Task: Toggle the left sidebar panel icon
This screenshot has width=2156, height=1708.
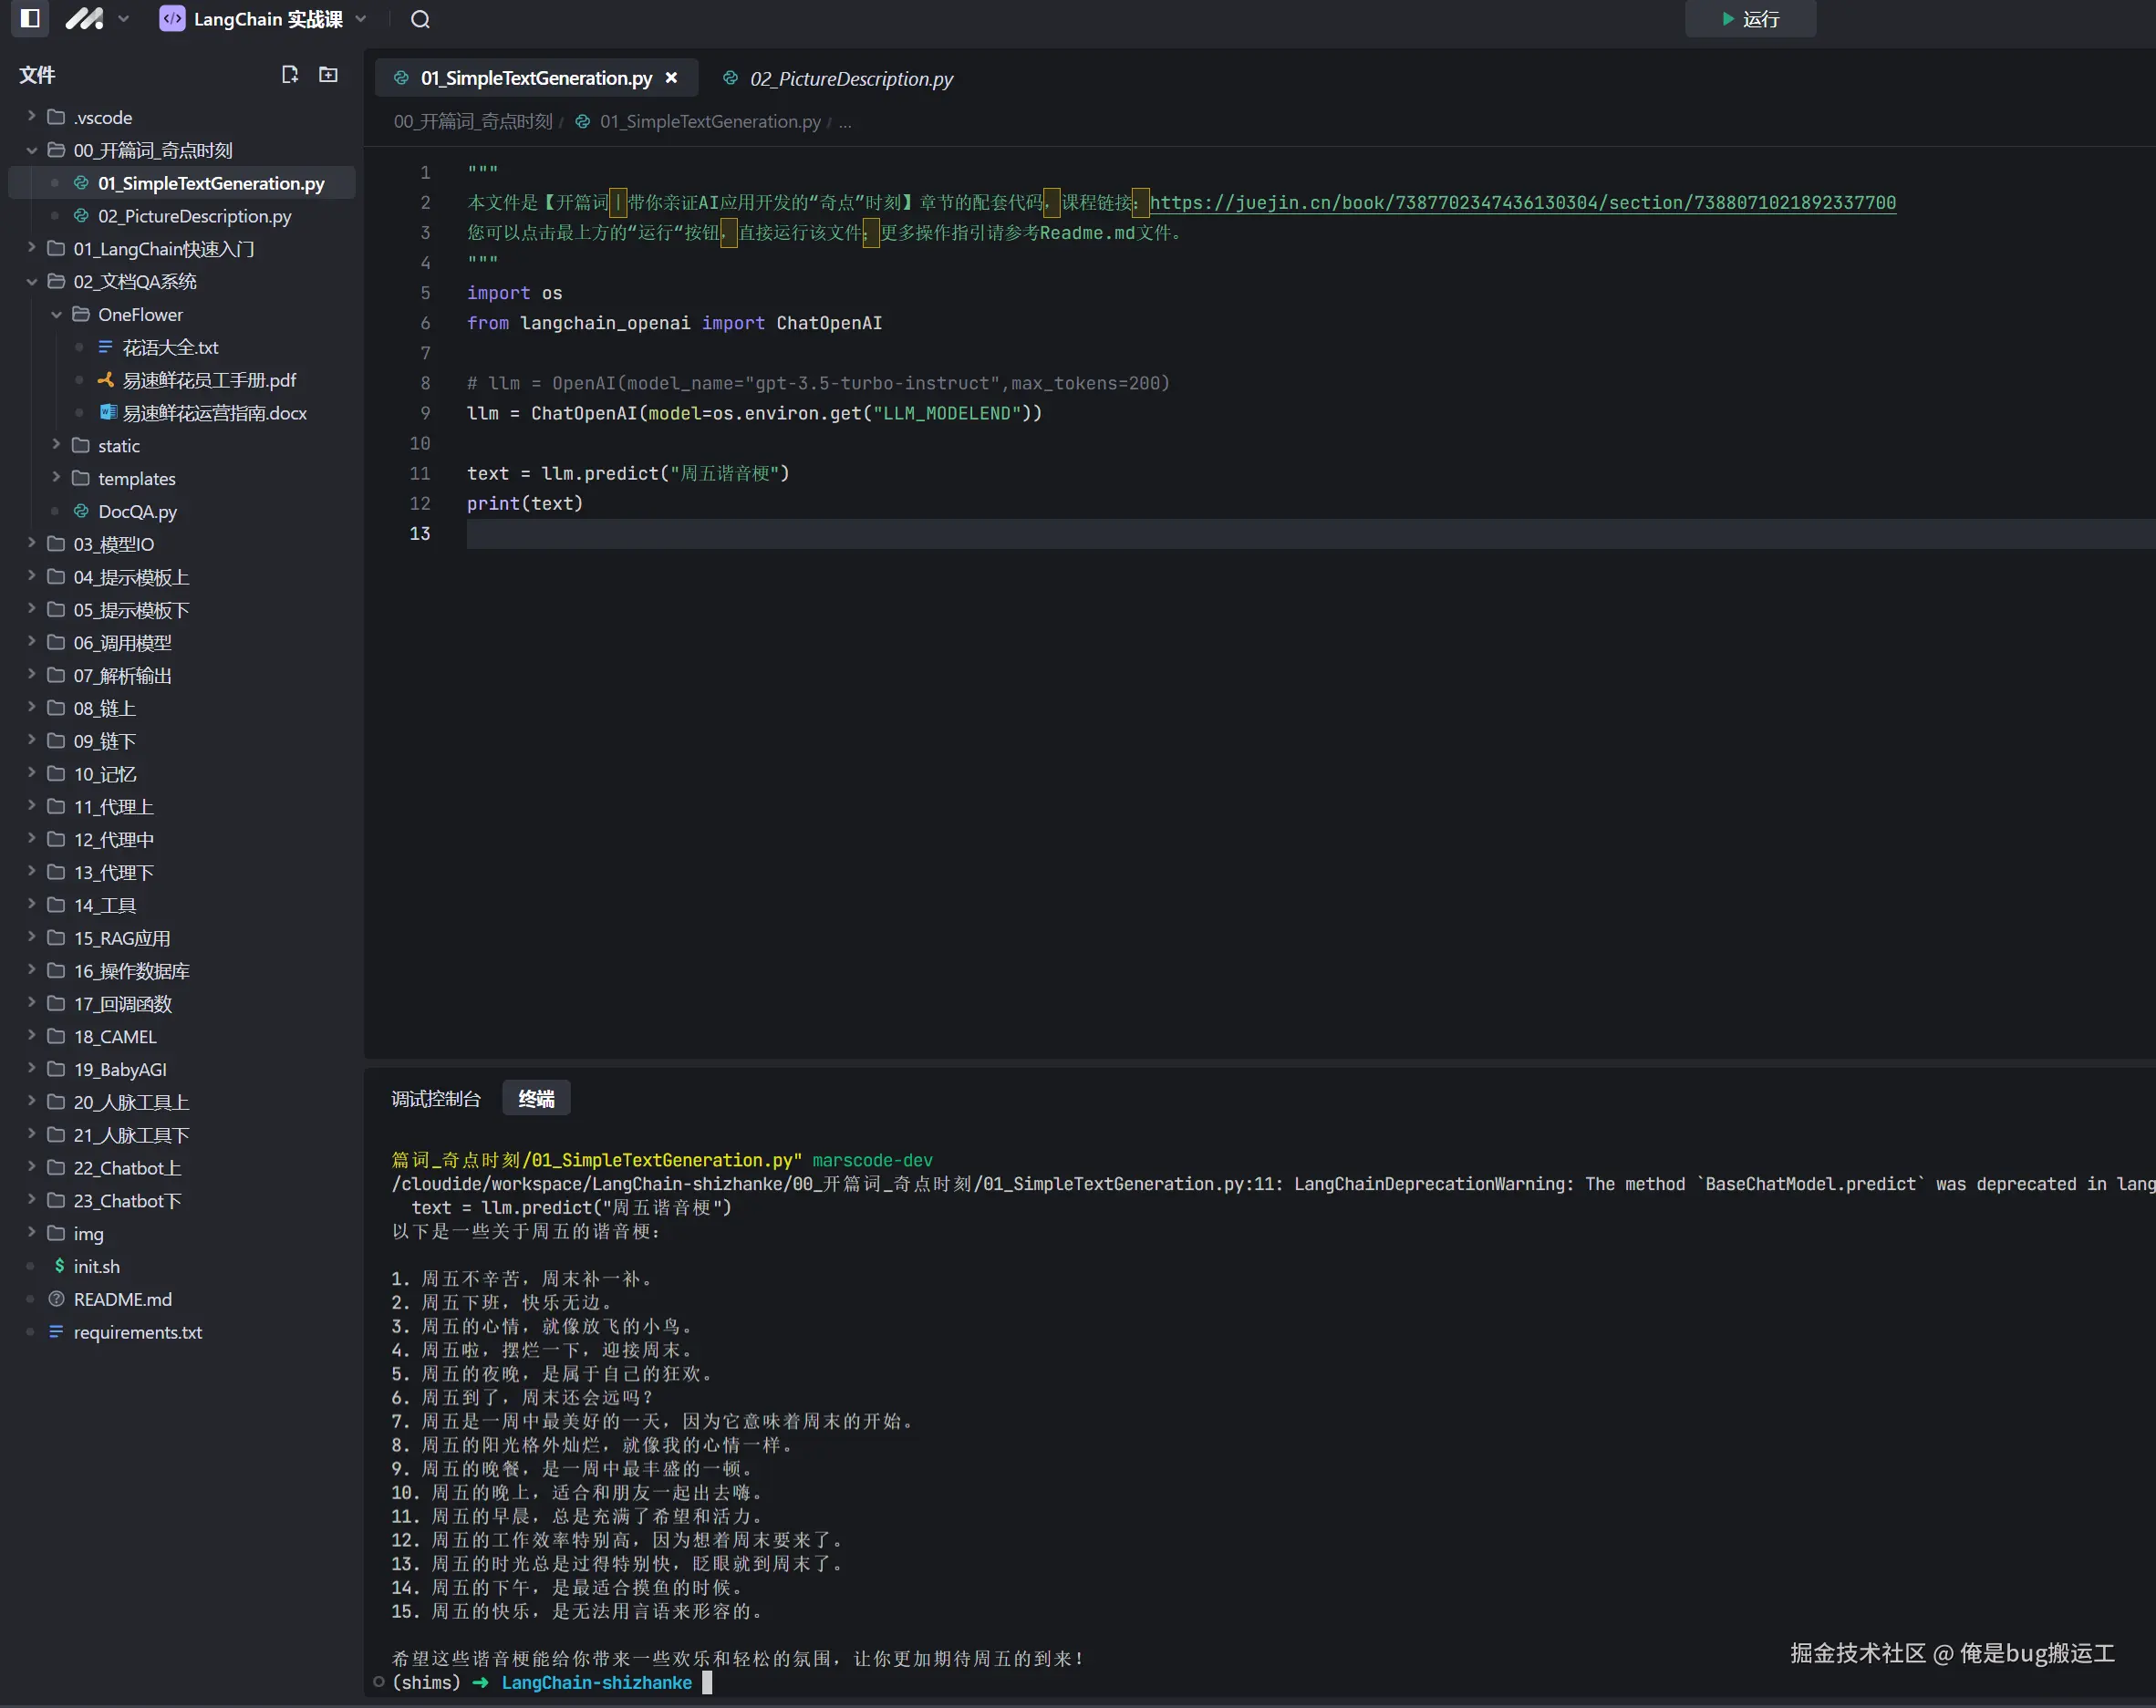Action: coord(30,19)
